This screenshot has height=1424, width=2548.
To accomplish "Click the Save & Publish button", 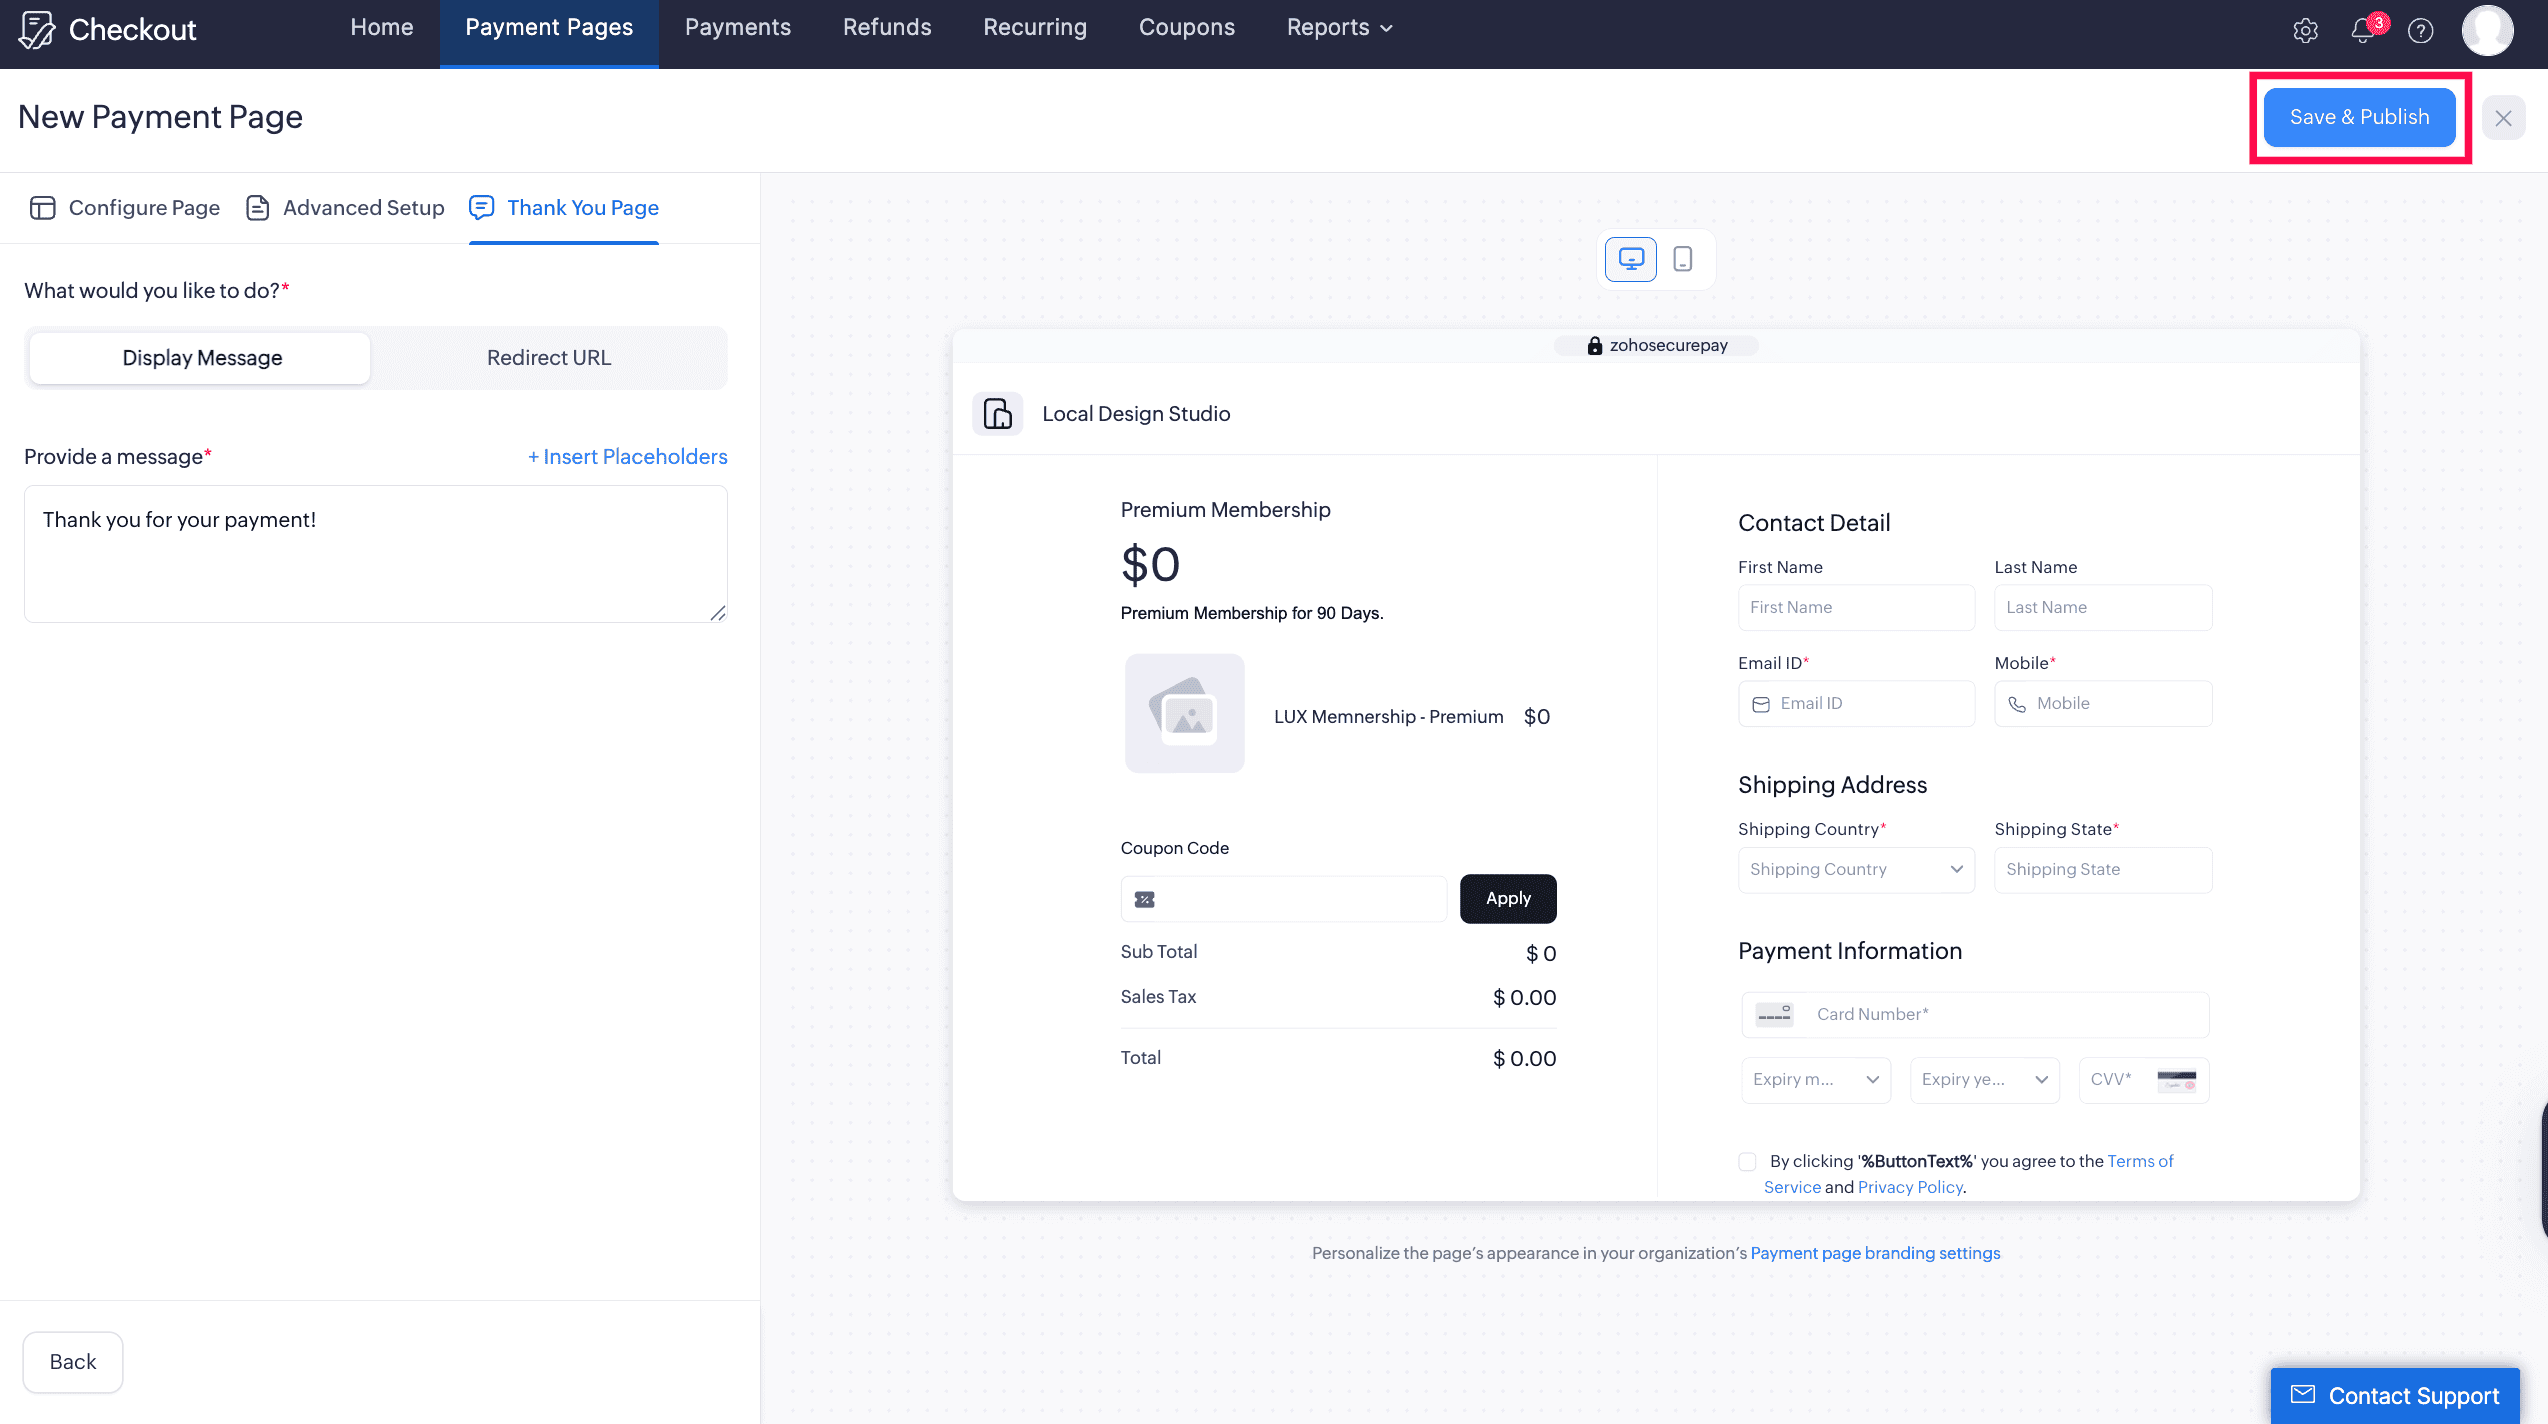I will pyautogui.click(x=2358, y=117).
